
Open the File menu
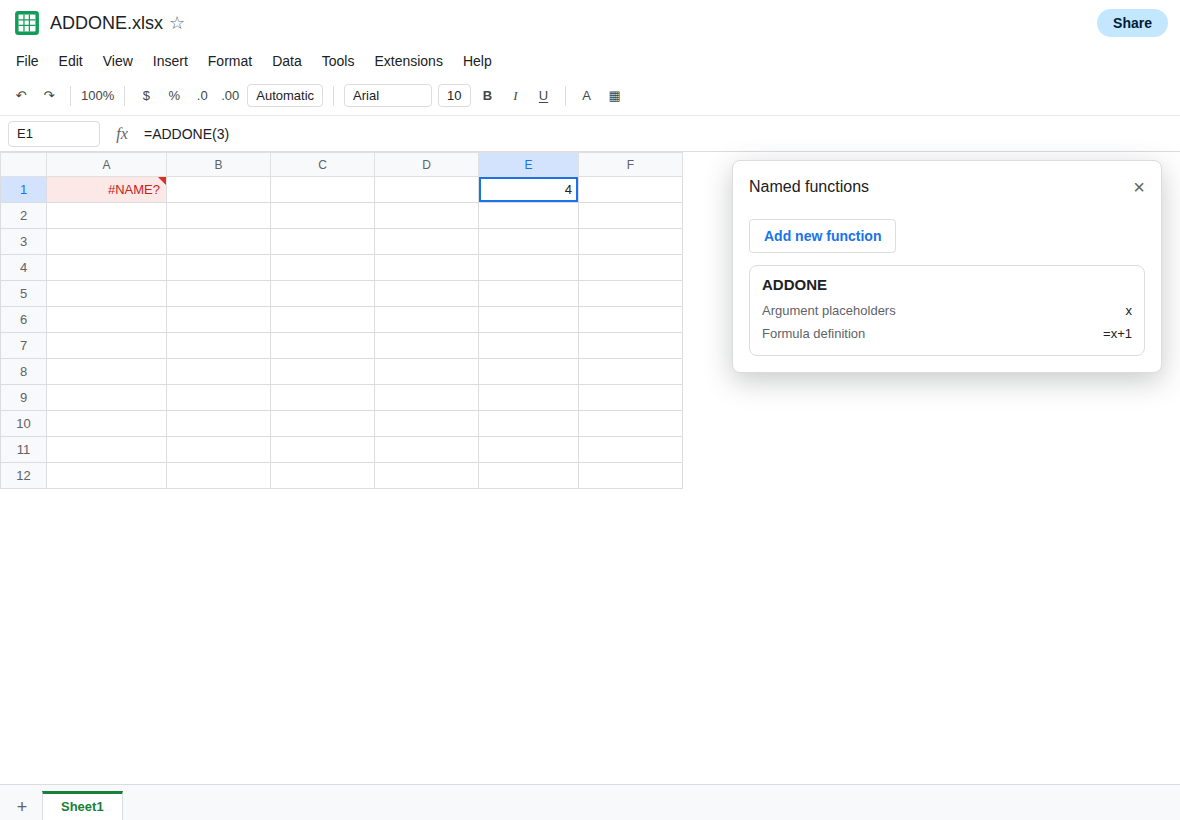(x=27, y=61)
